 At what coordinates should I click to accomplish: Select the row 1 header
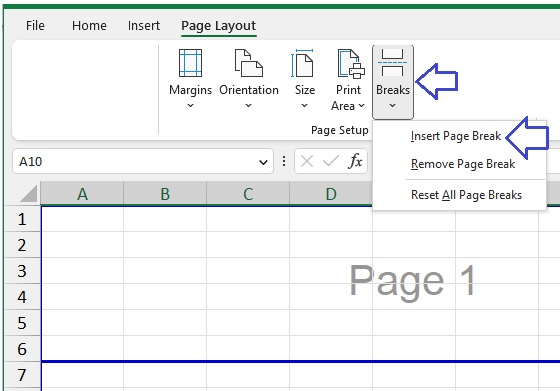click(x=22, y=219)
